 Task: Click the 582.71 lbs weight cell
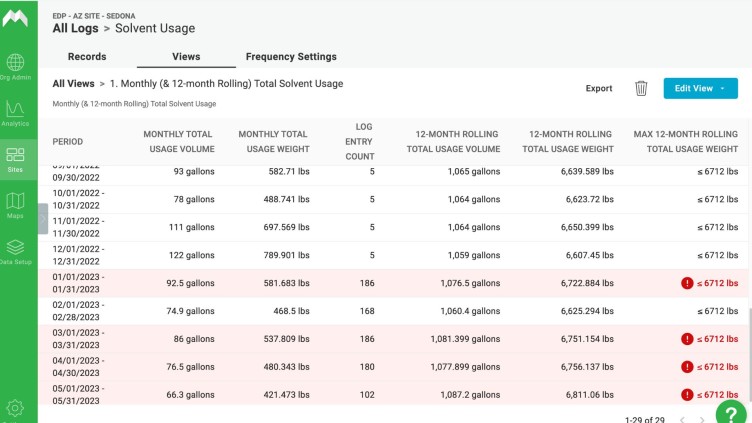pos(289,171)
